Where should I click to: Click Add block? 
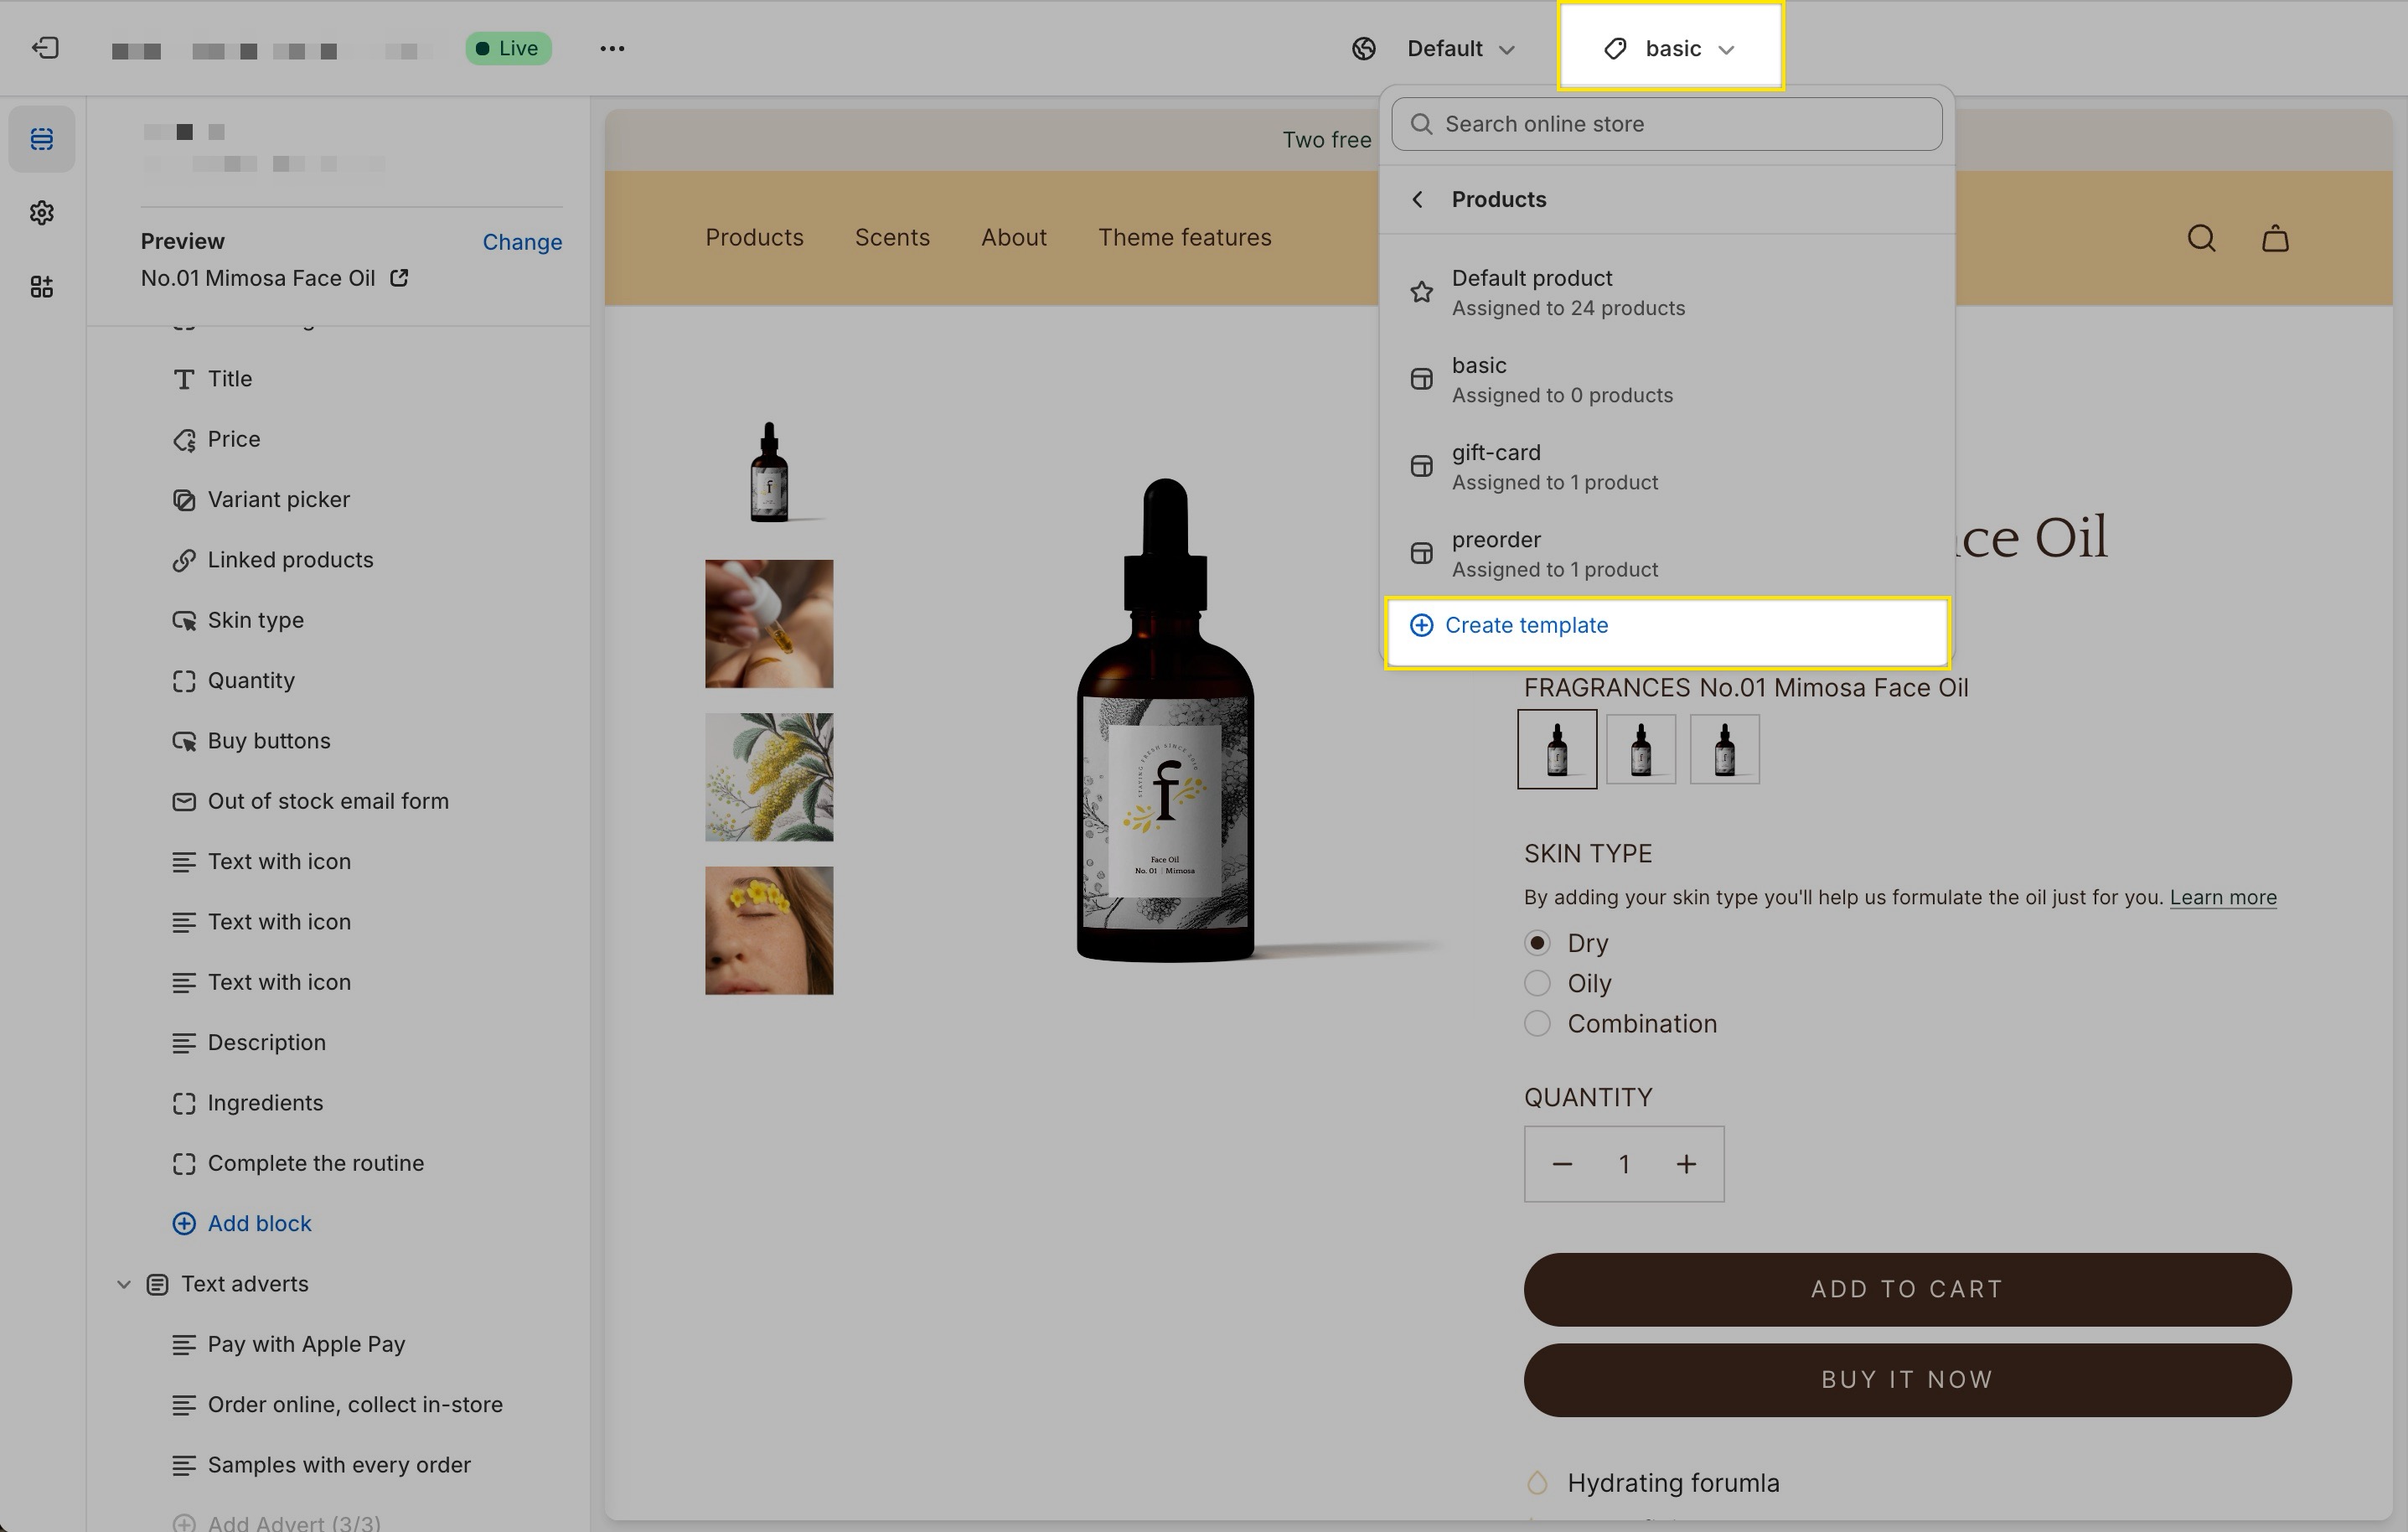[242, 1224]
